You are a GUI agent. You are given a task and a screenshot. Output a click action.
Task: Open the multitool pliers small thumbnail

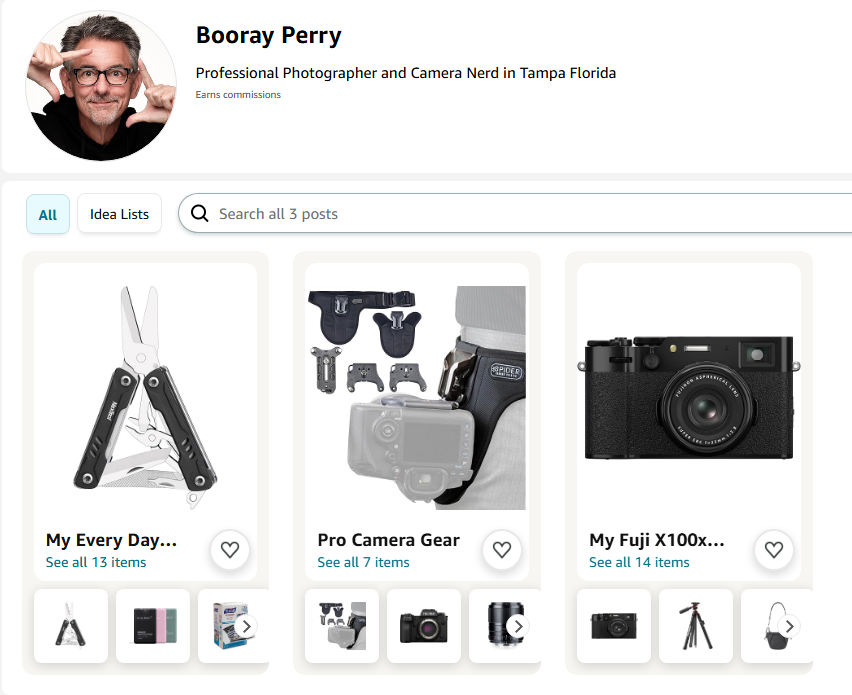point(71,626)
